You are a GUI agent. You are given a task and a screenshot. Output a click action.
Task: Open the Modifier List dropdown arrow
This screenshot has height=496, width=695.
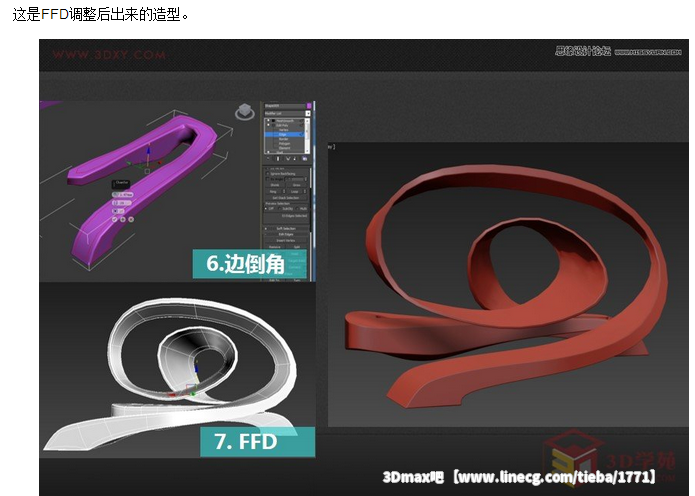[308, 113]
